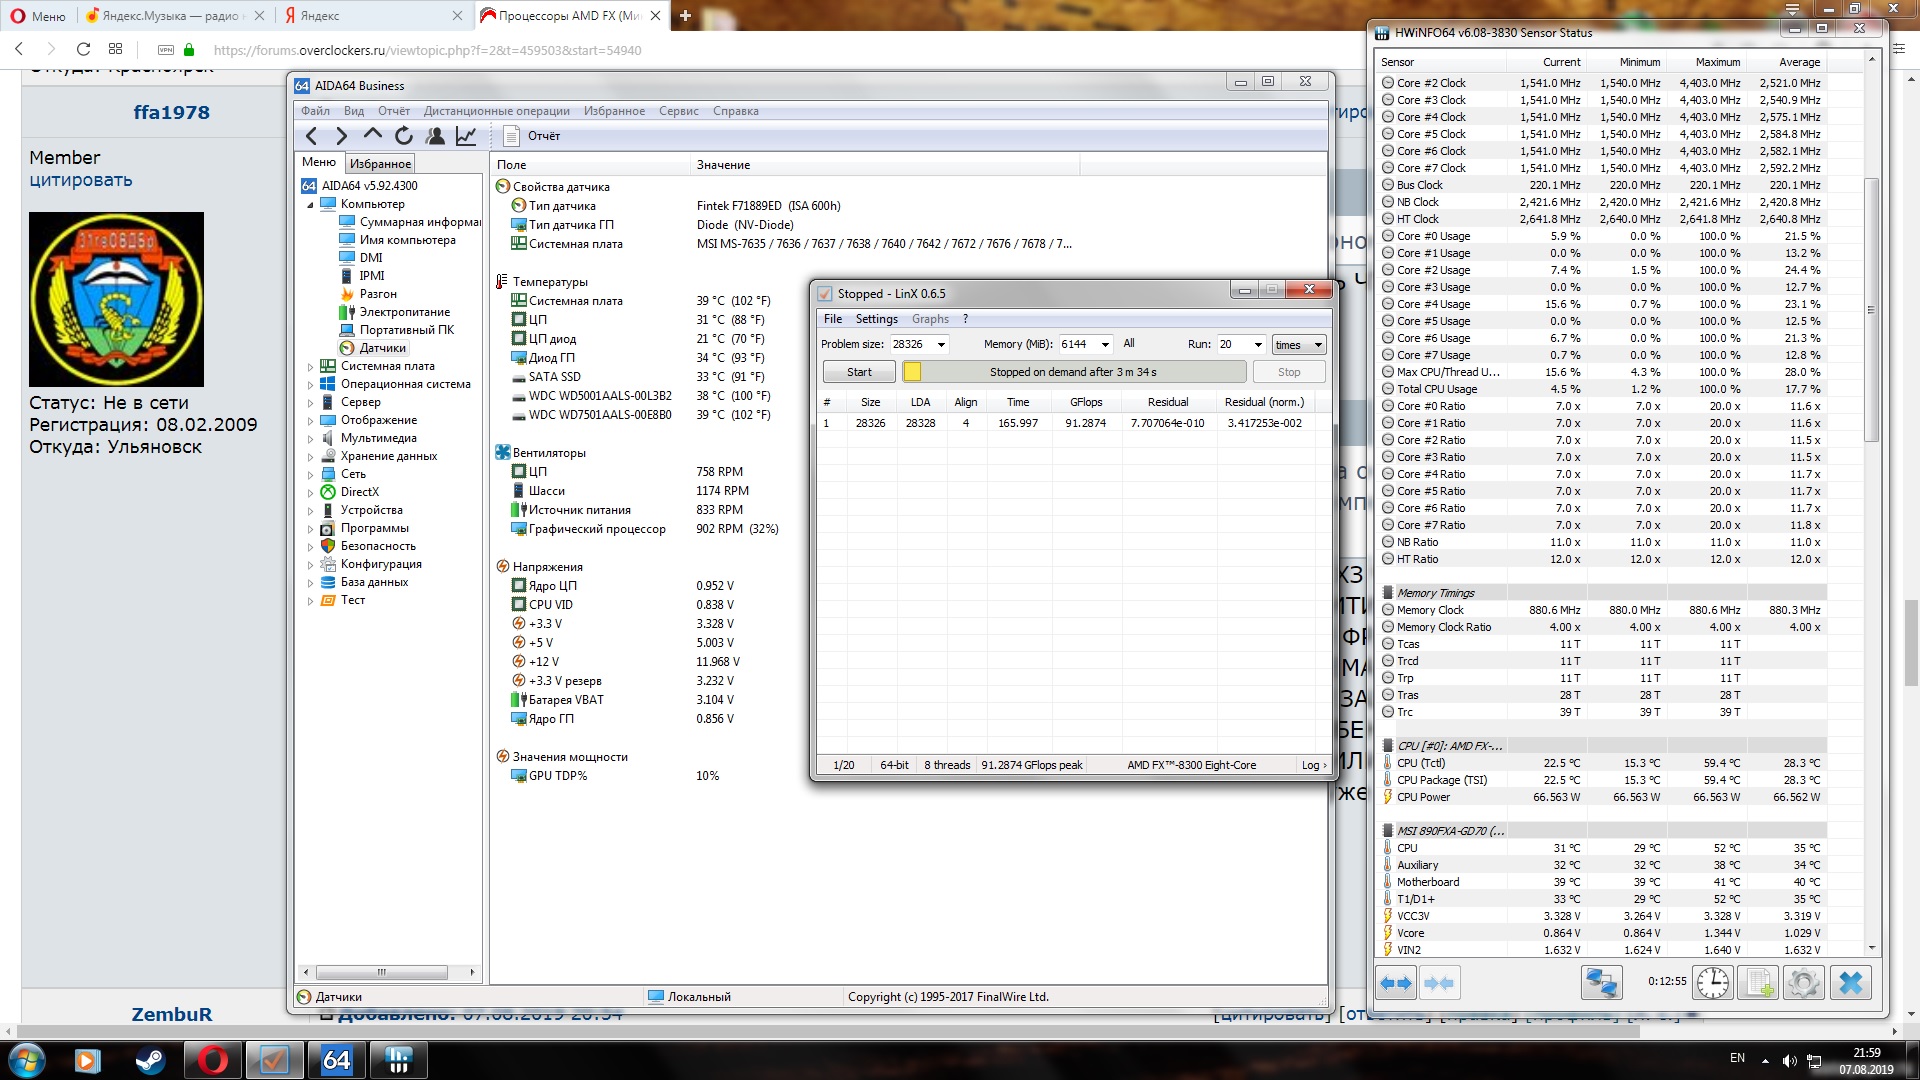Click HWiNFO expand arrows button

1396,982
